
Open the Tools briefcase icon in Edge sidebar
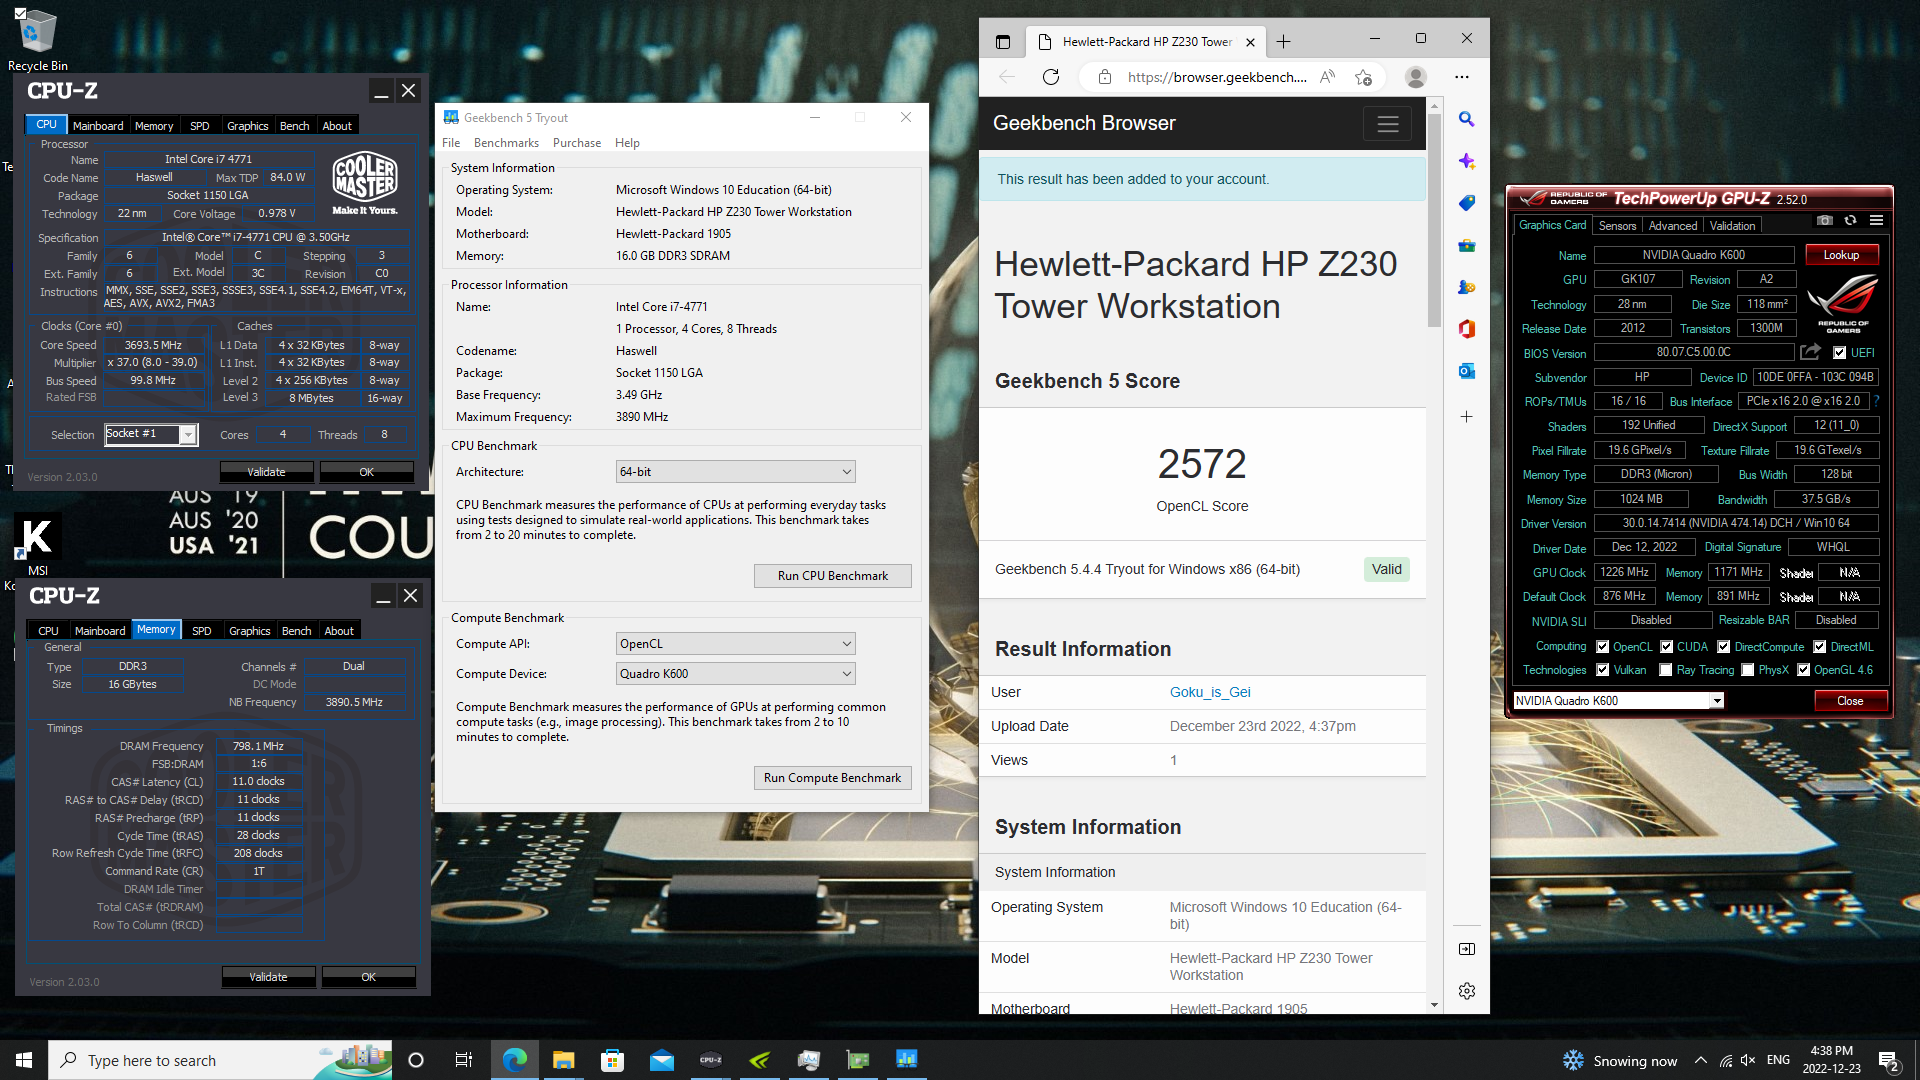1466,245
